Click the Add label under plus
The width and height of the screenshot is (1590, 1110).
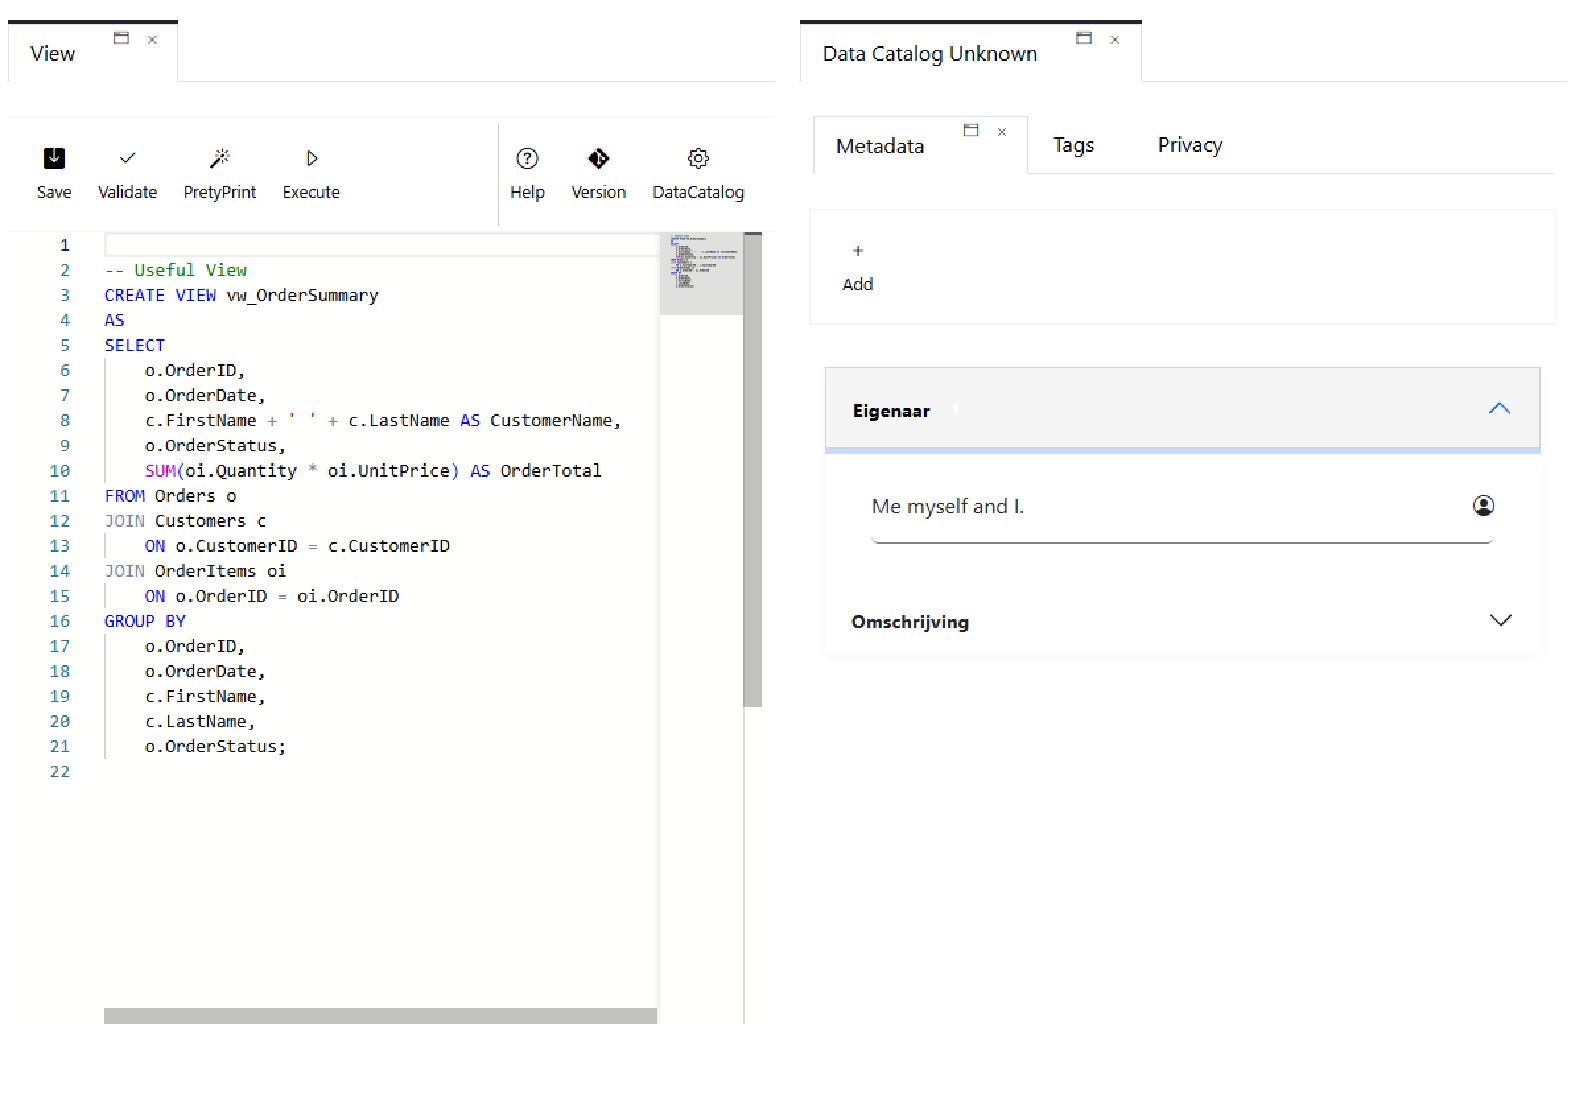858,284
